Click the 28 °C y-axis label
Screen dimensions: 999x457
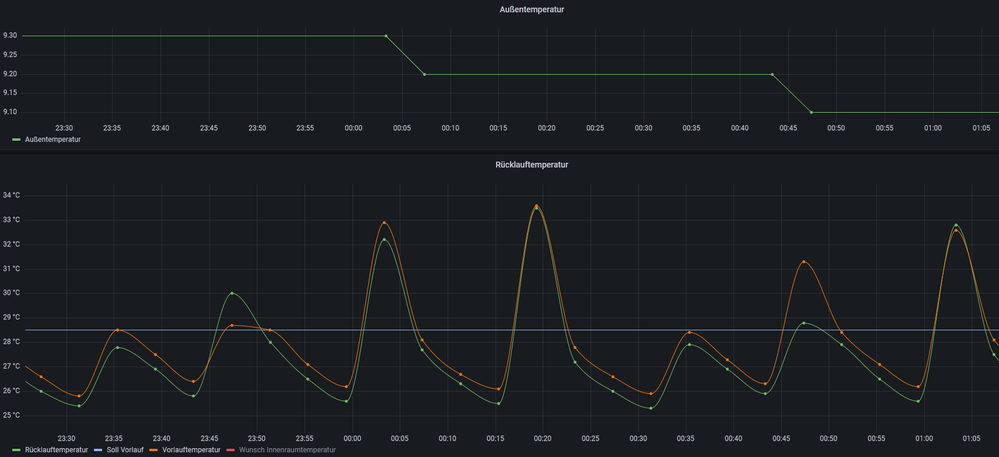11,342
